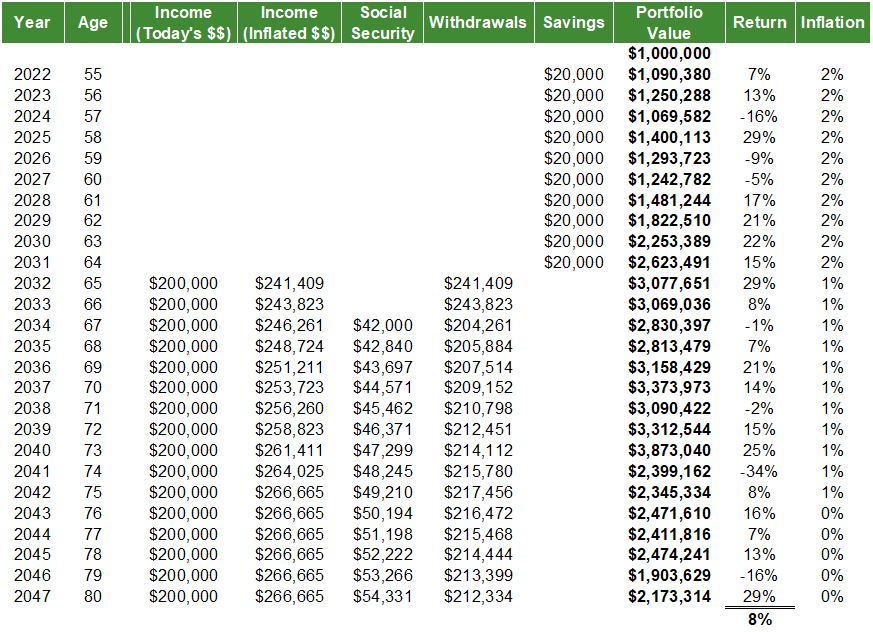The width and height of the screenshot is (873, 632).
Task: Select the Return column header
Action: click(x=760, y=22)
